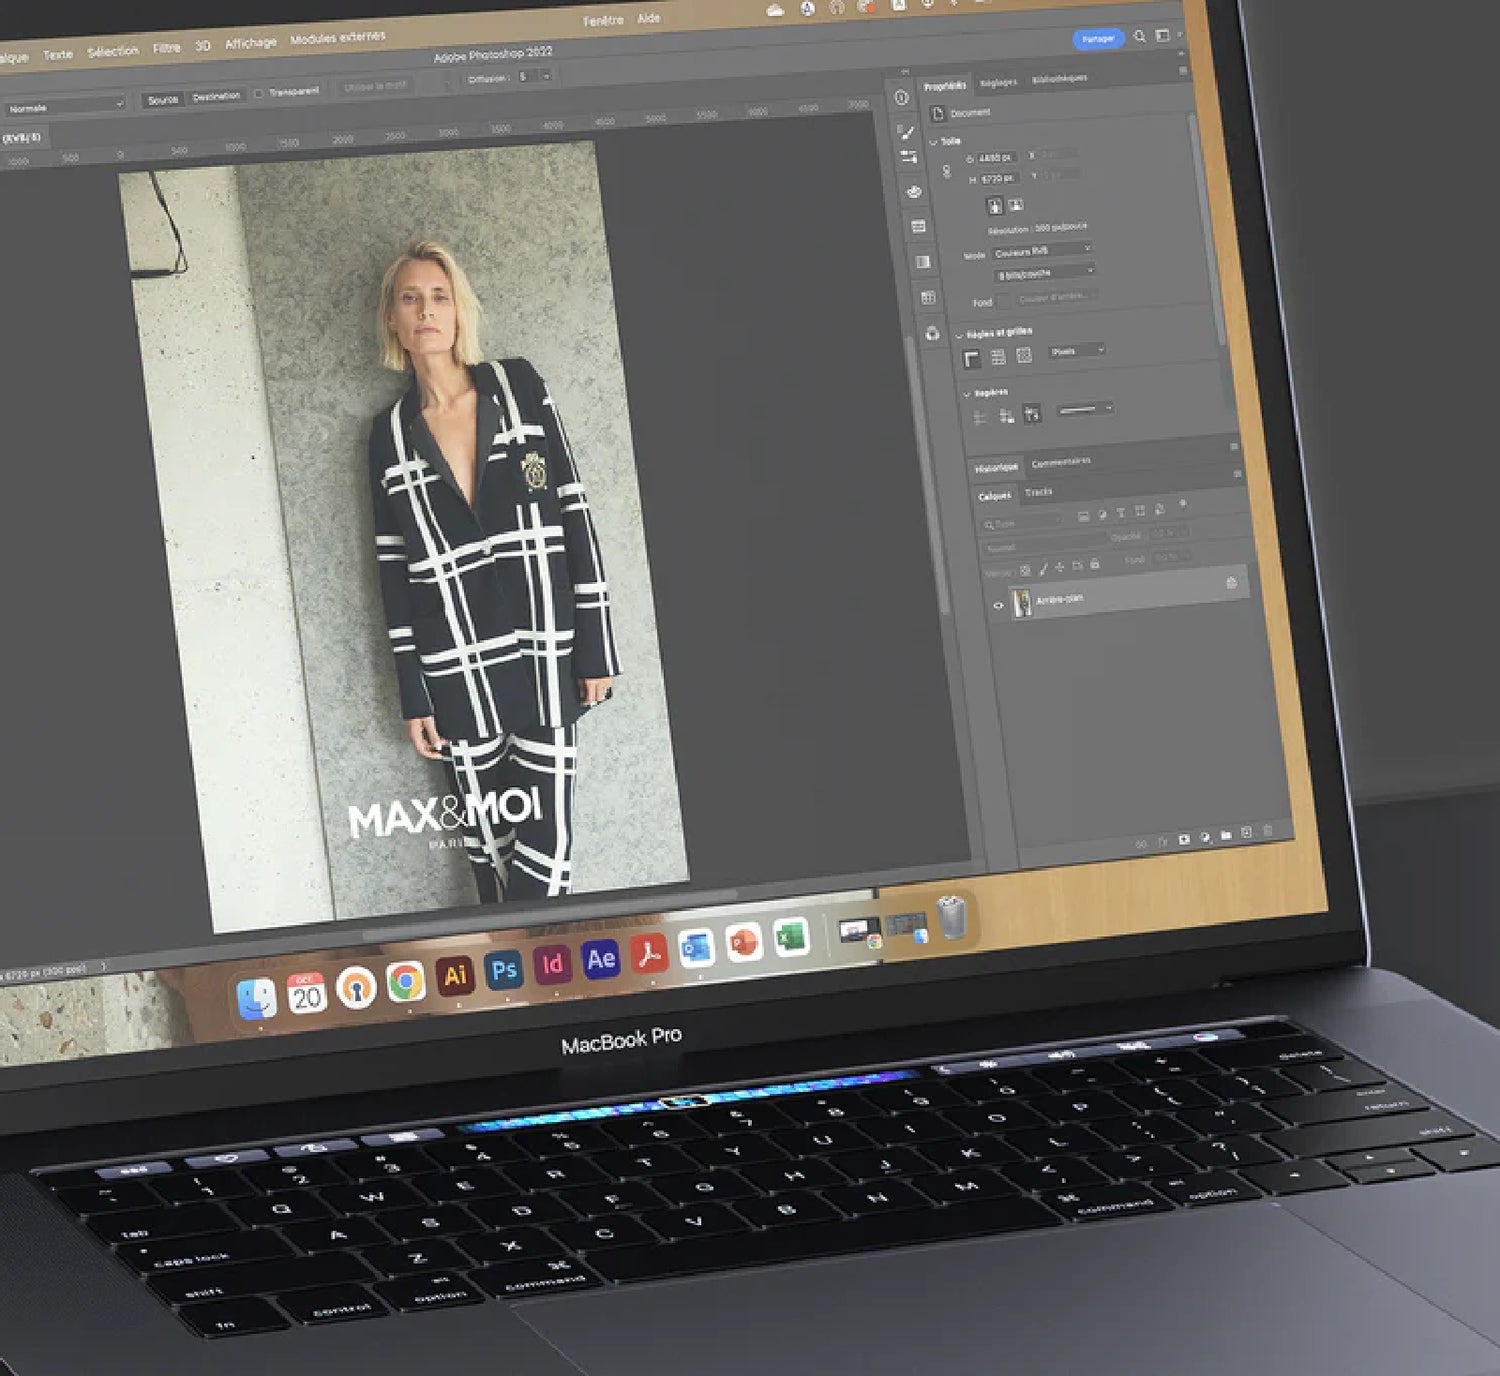Screen dimensions: 1500x1376
Task: Open the Sélection menu
Action: (x=112, y=51)
